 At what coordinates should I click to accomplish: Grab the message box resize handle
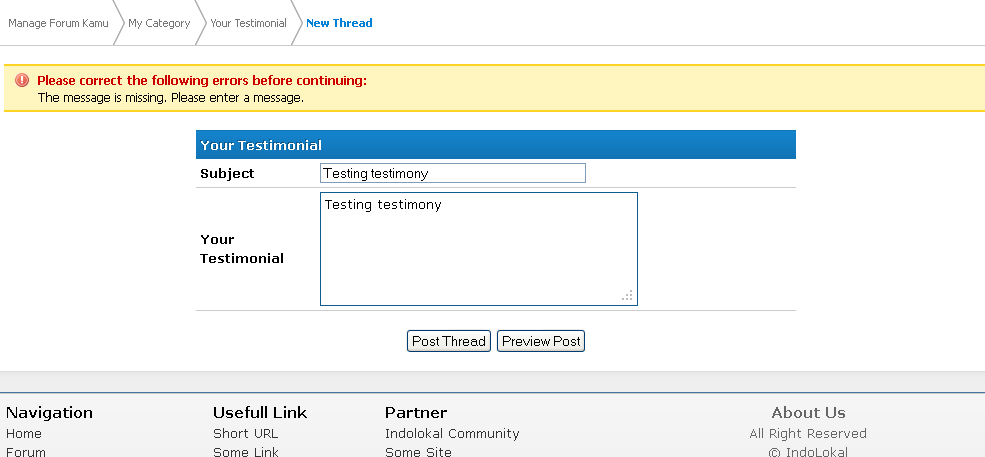point(628,296)
